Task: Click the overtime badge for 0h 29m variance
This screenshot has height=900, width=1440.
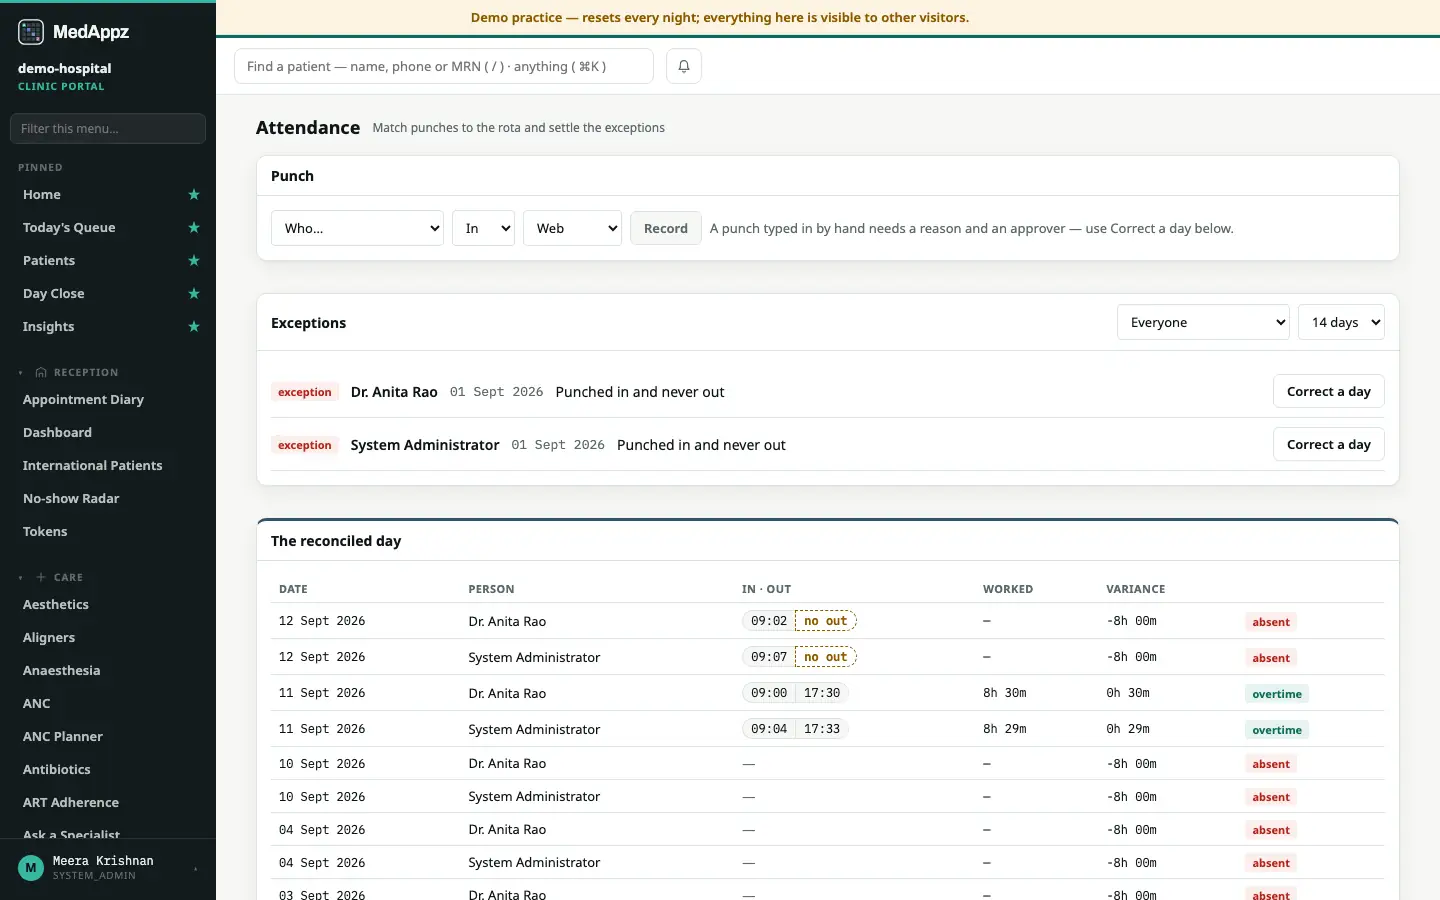Action: coord(1277,730)
